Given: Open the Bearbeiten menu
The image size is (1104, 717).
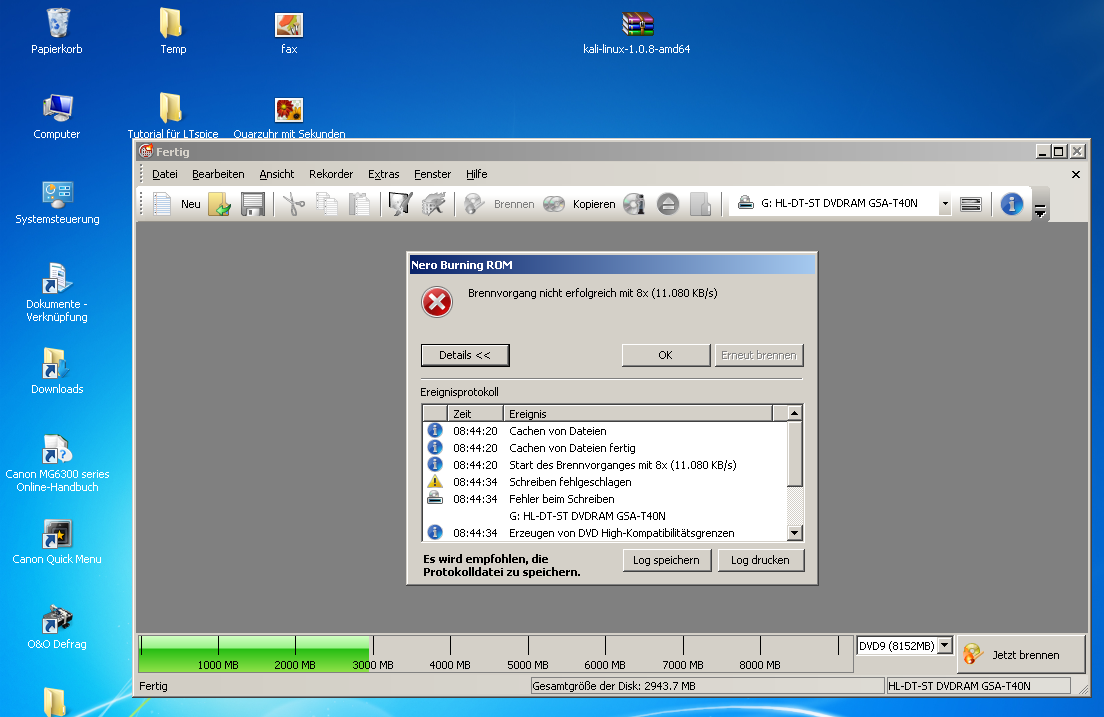Looking at the screenshot, I should (x=218, y=174).
